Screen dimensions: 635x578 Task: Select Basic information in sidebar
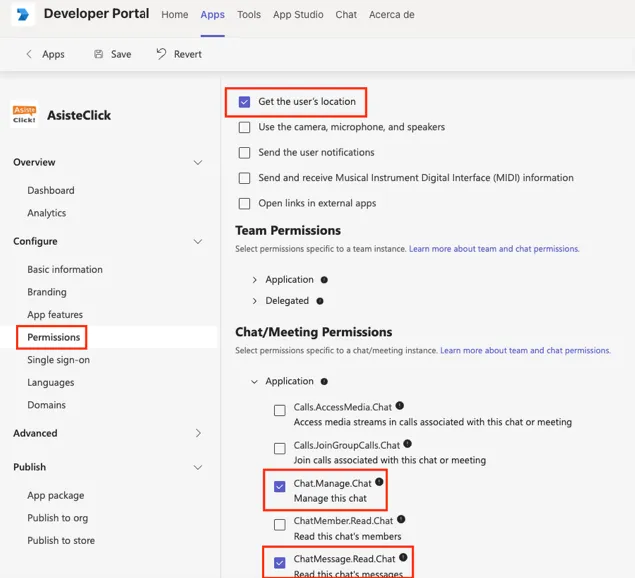[x=65, y=269]
